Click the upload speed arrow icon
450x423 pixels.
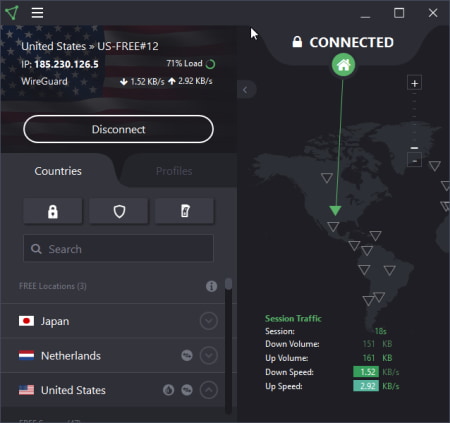point(172,81)
